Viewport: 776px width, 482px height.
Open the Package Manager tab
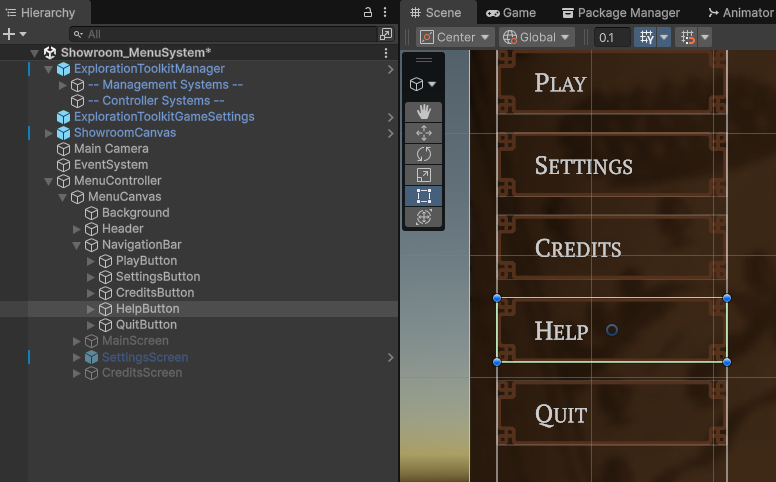[620, 13]
